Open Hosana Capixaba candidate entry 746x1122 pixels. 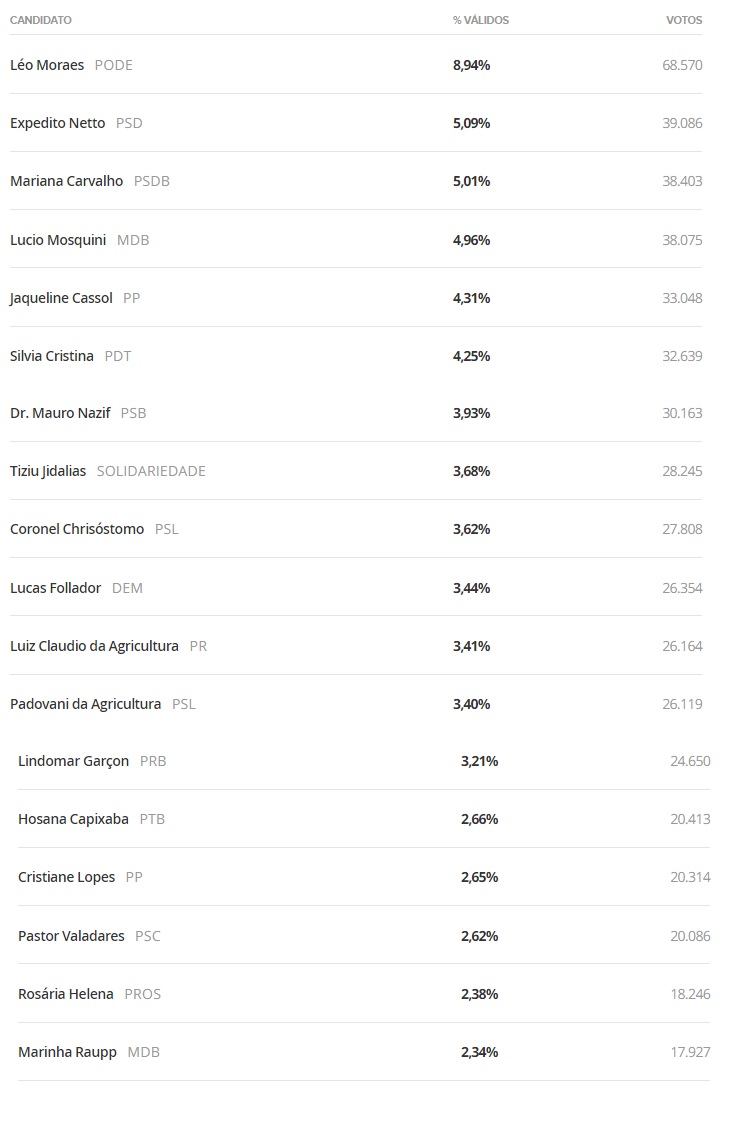click(x=73, y=819)
